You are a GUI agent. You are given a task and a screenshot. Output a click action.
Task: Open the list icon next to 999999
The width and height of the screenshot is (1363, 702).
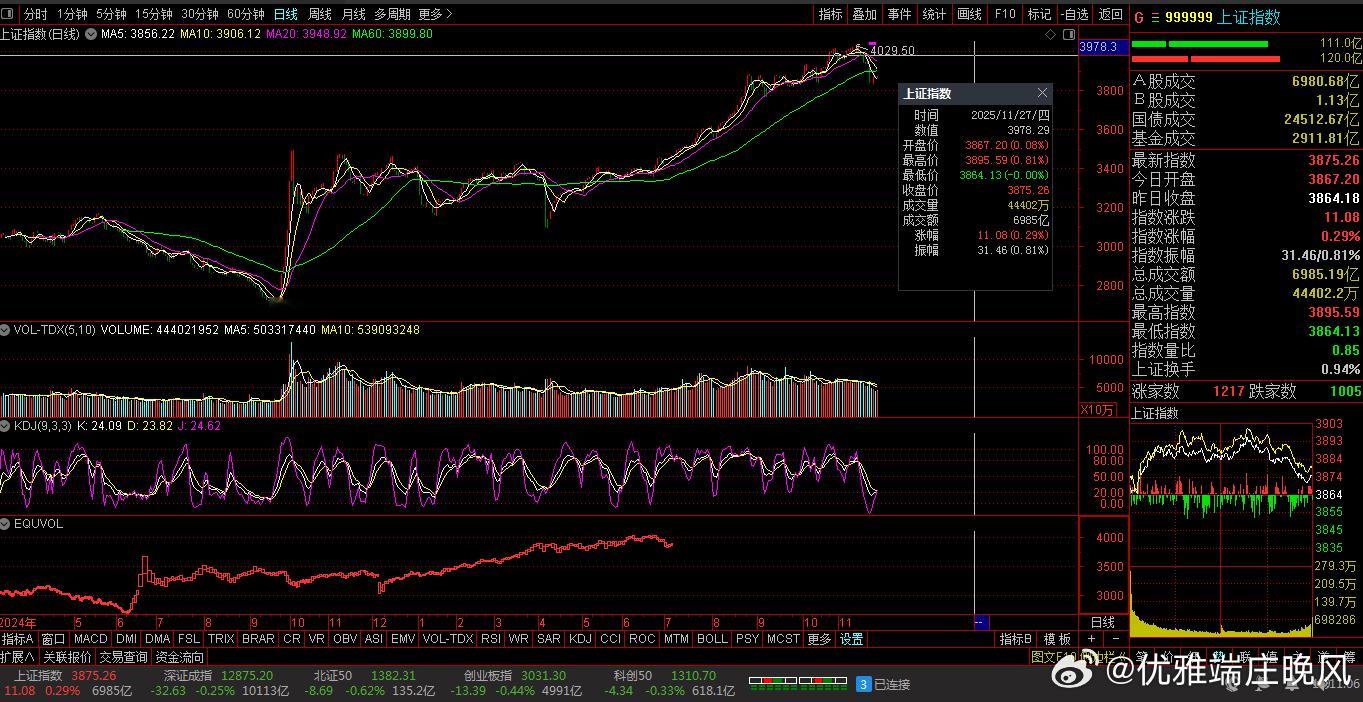1155,17
